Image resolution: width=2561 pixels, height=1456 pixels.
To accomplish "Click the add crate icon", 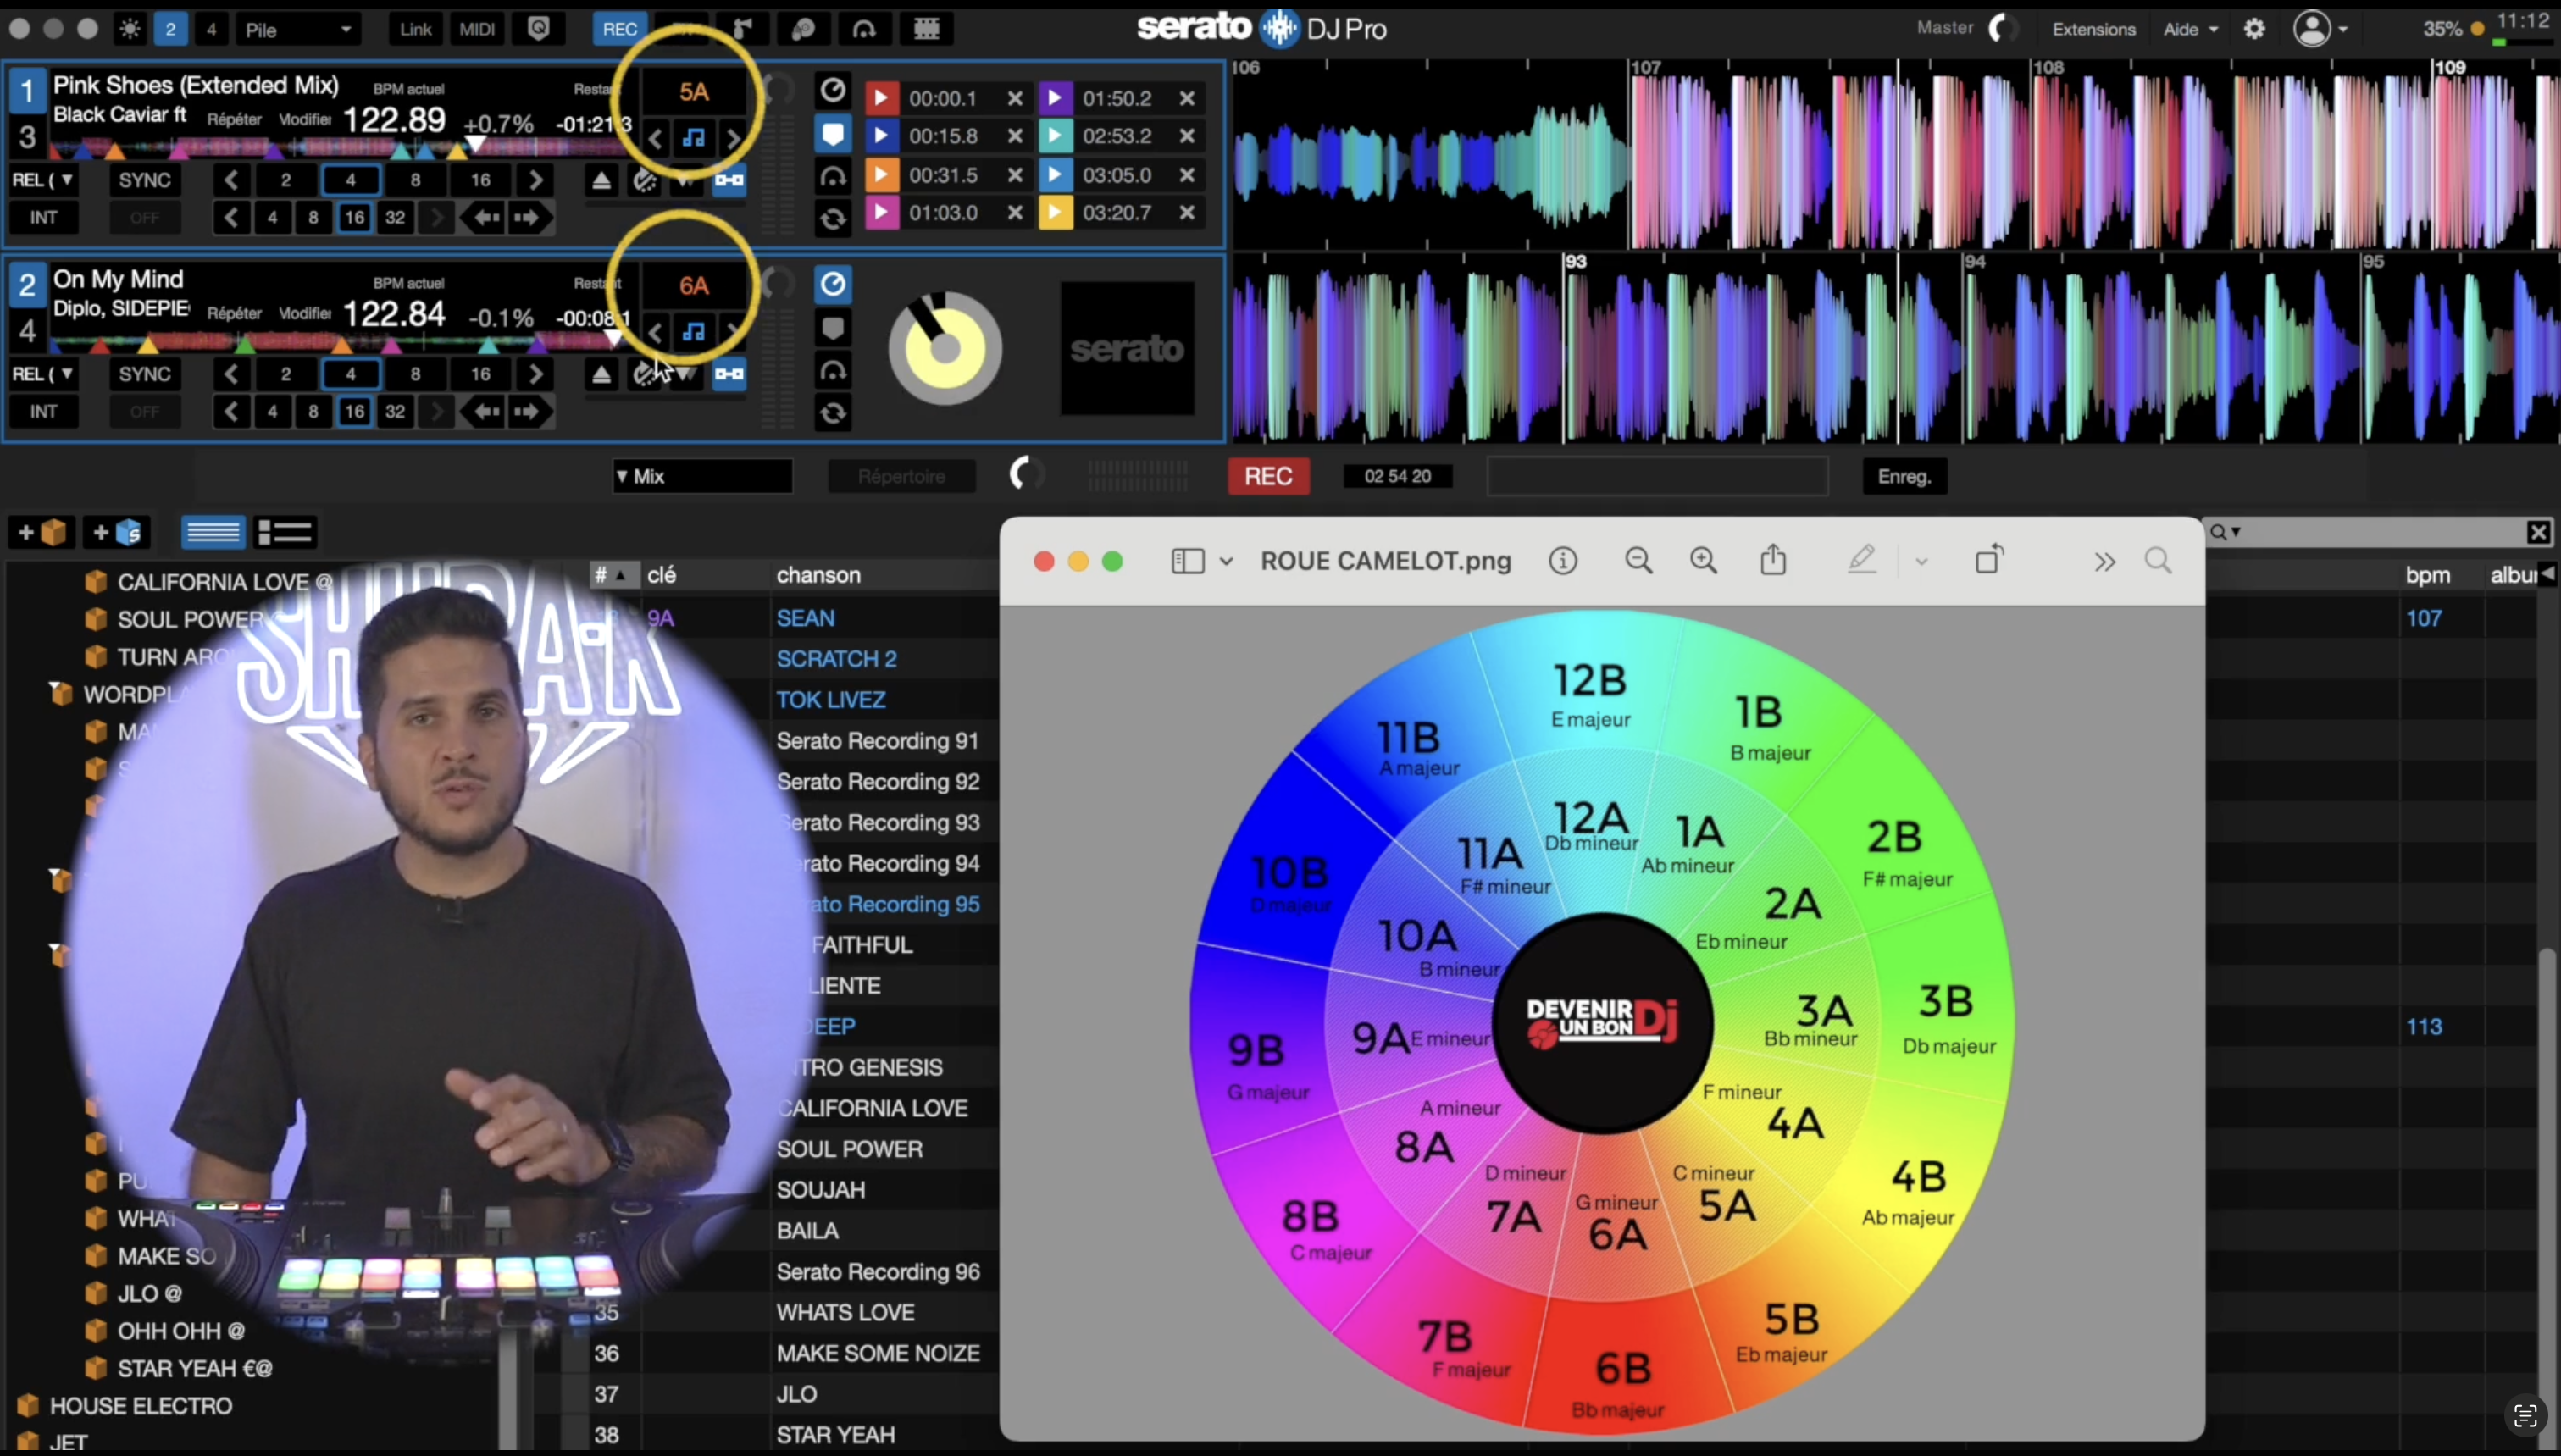I will coord(41,532).
